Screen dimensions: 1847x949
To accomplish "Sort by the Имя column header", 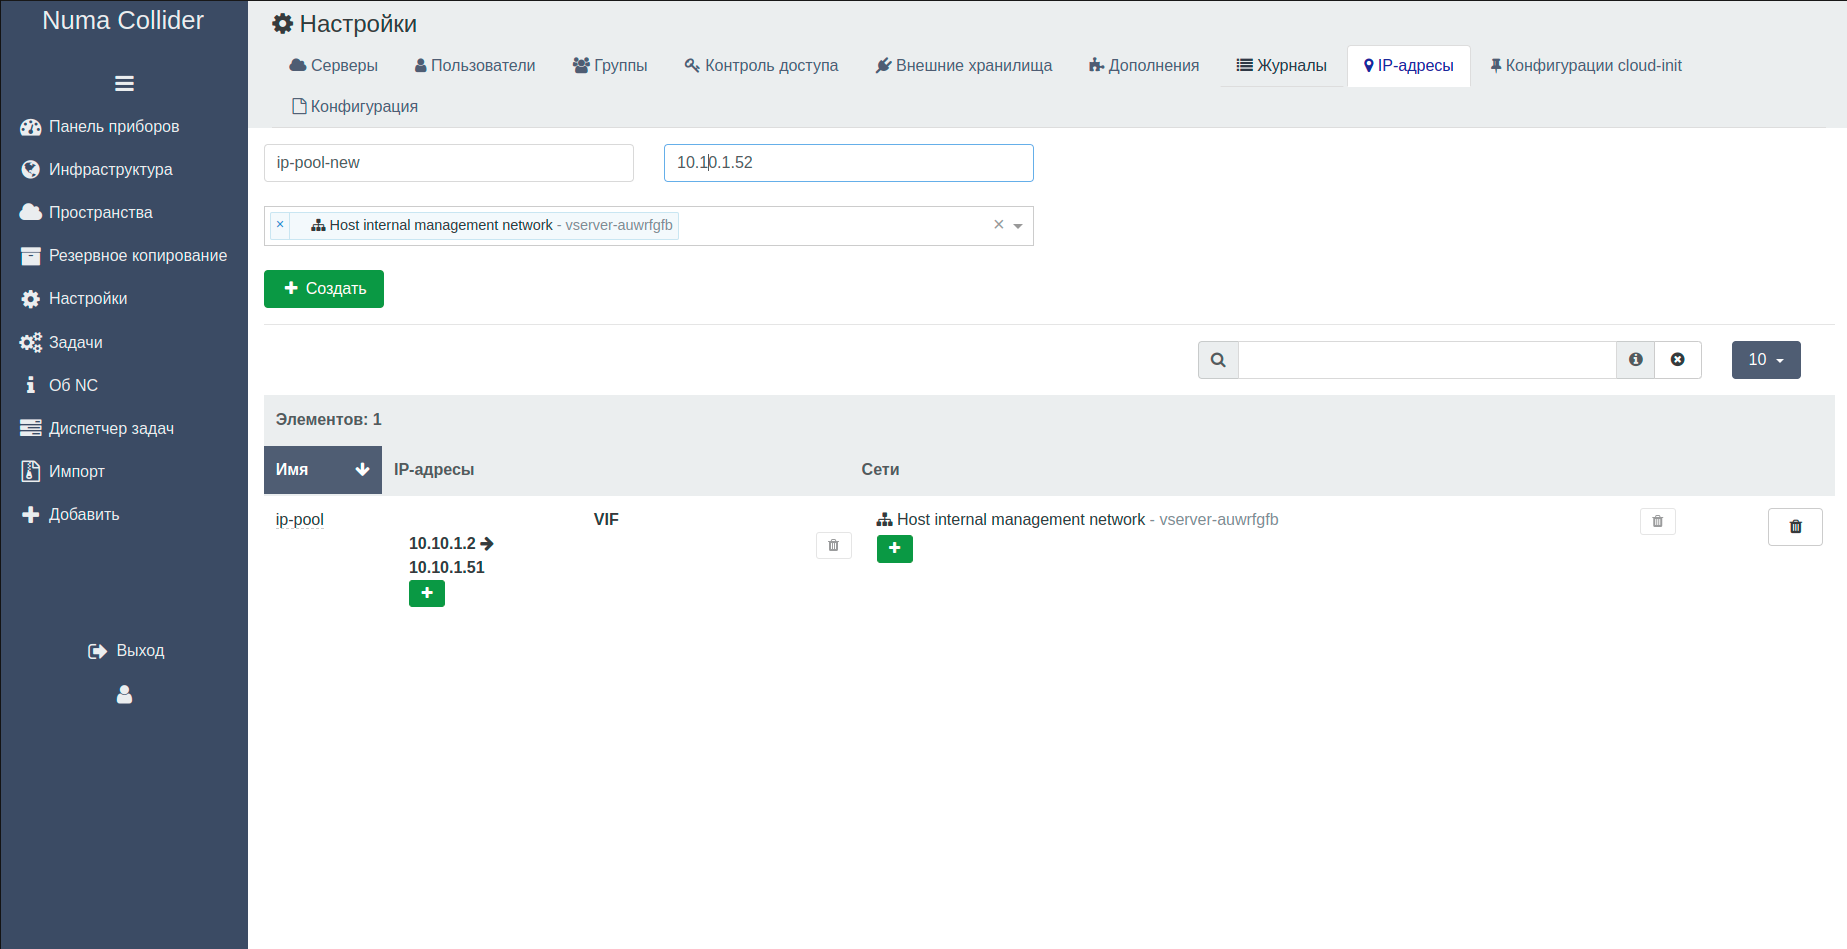I will coord(323,470).
